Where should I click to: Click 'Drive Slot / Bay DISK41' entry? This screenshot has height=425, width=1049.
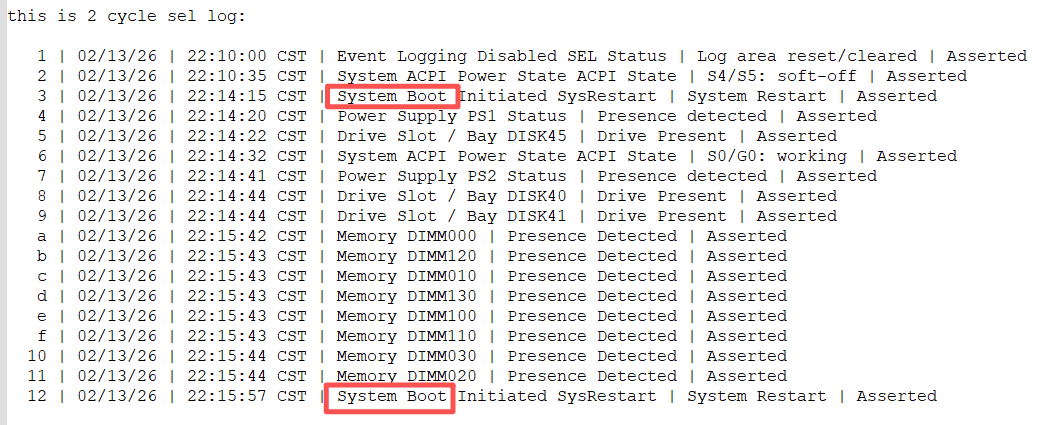[x=452, y=216]
